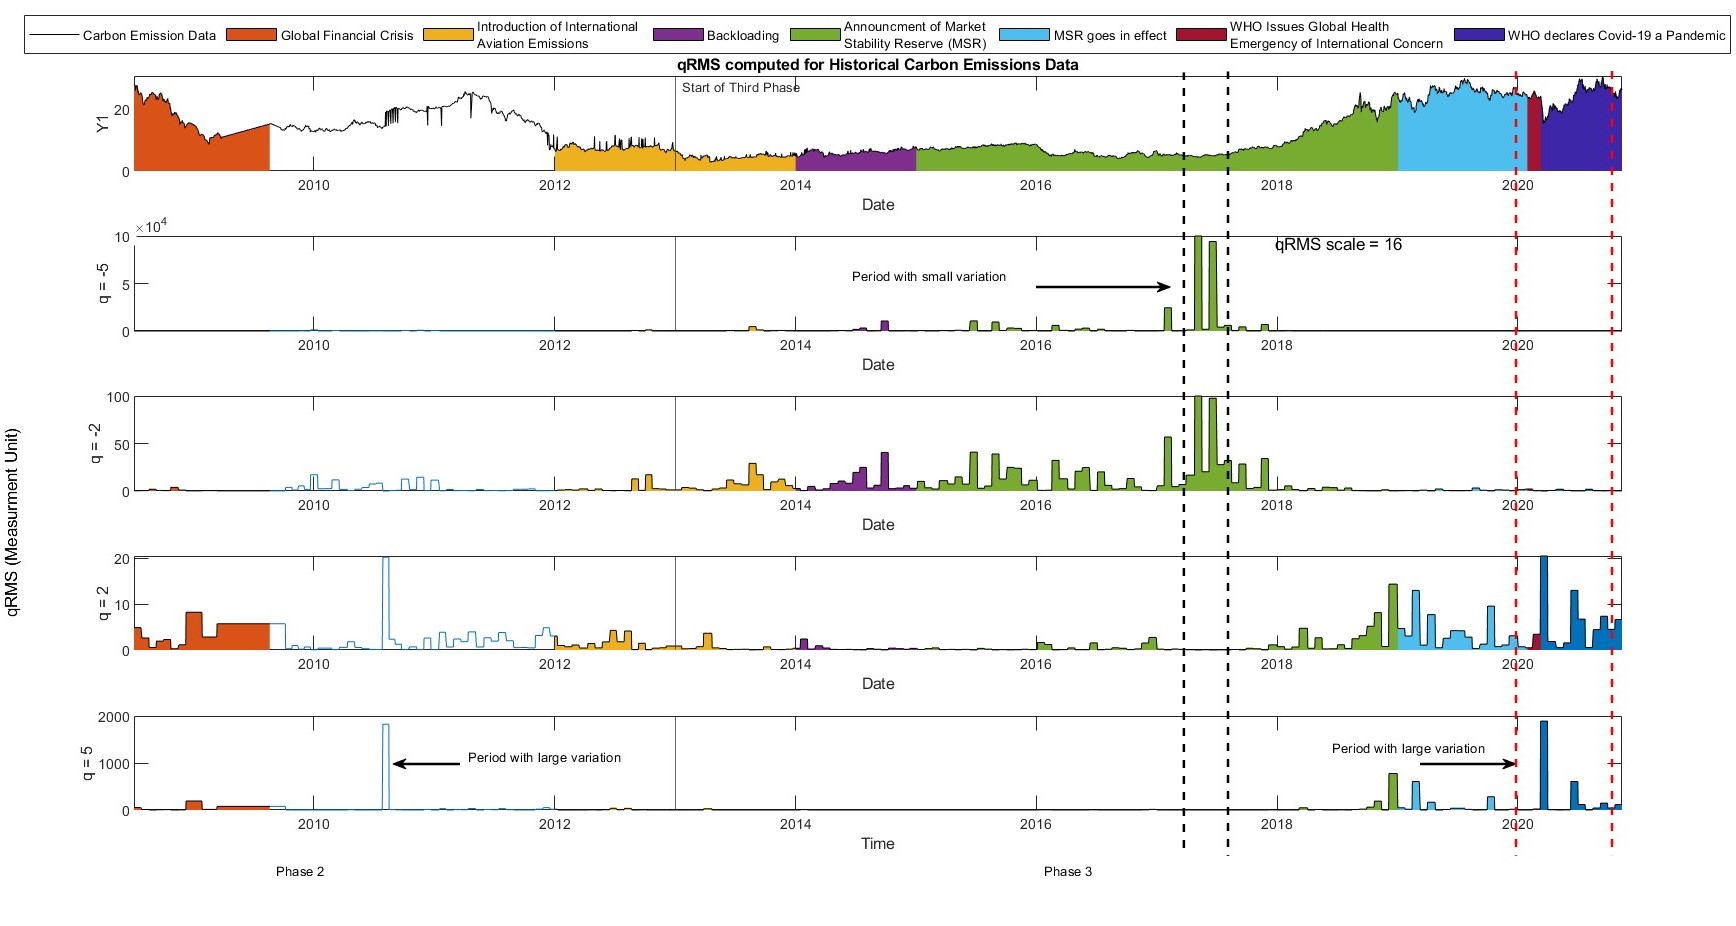Screen dimensions: 1736x926
Task: Click the 'q = -2' y-axis label
Action: (x=95, y=443)
